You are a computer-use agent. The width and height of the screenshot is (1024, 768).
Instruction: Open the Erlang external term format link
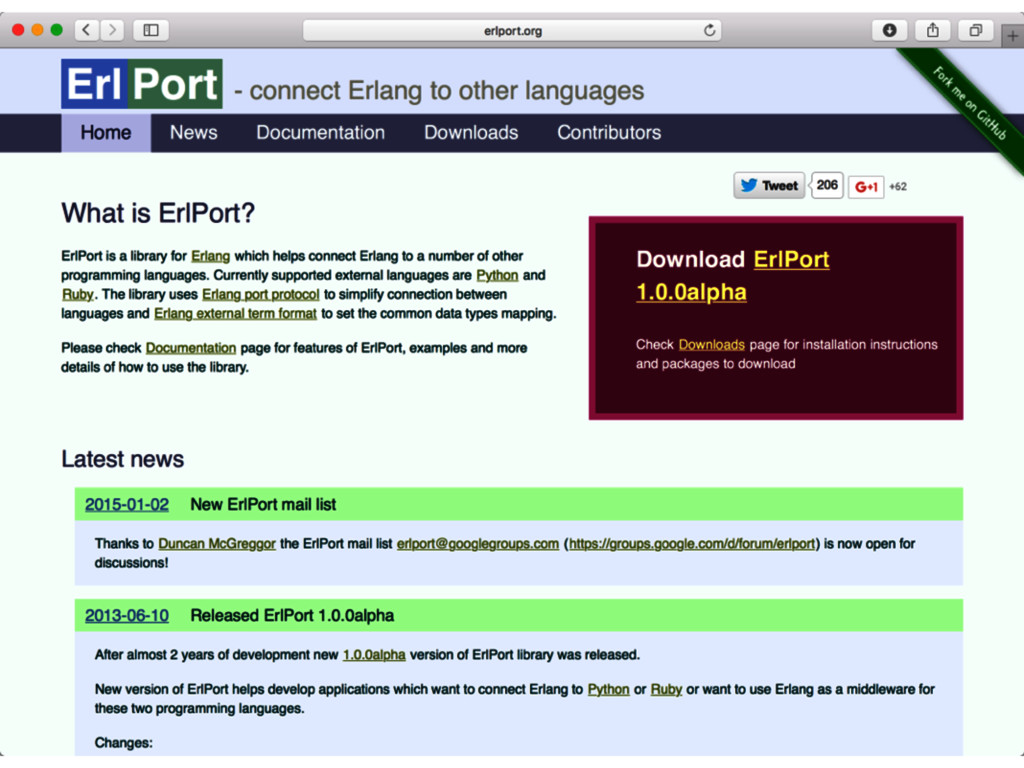click(235, 313)
